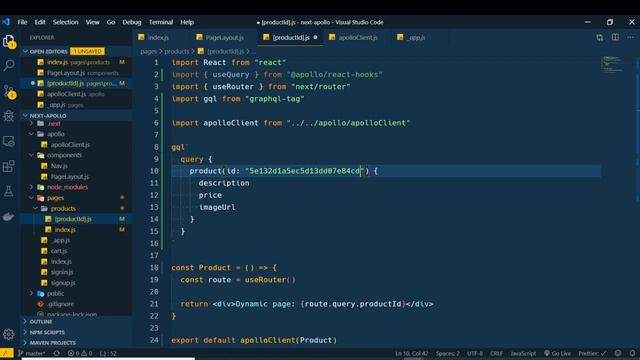Viewport: 640px width, 360px height.
Task: Open the Terminal menu
Action: point(161,22)
